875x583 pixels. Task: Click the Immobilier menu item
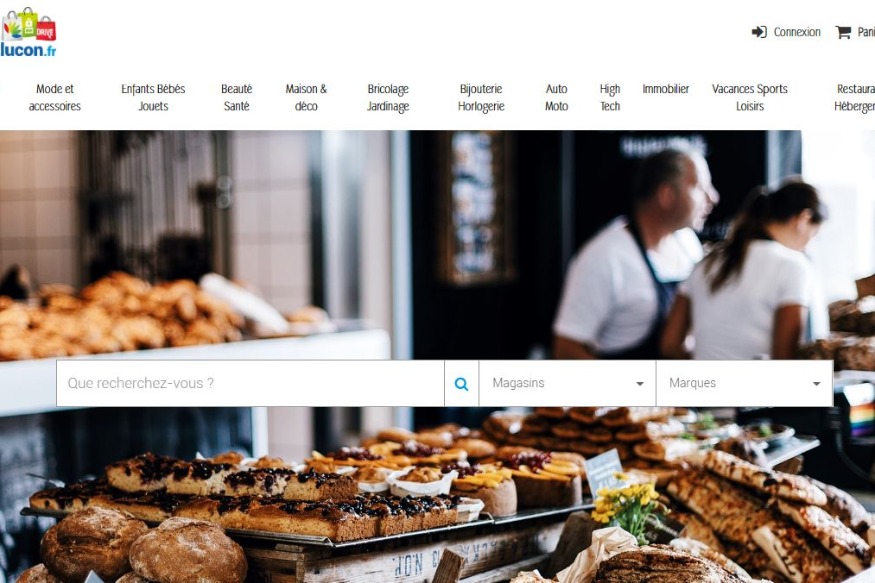point(666,89)
